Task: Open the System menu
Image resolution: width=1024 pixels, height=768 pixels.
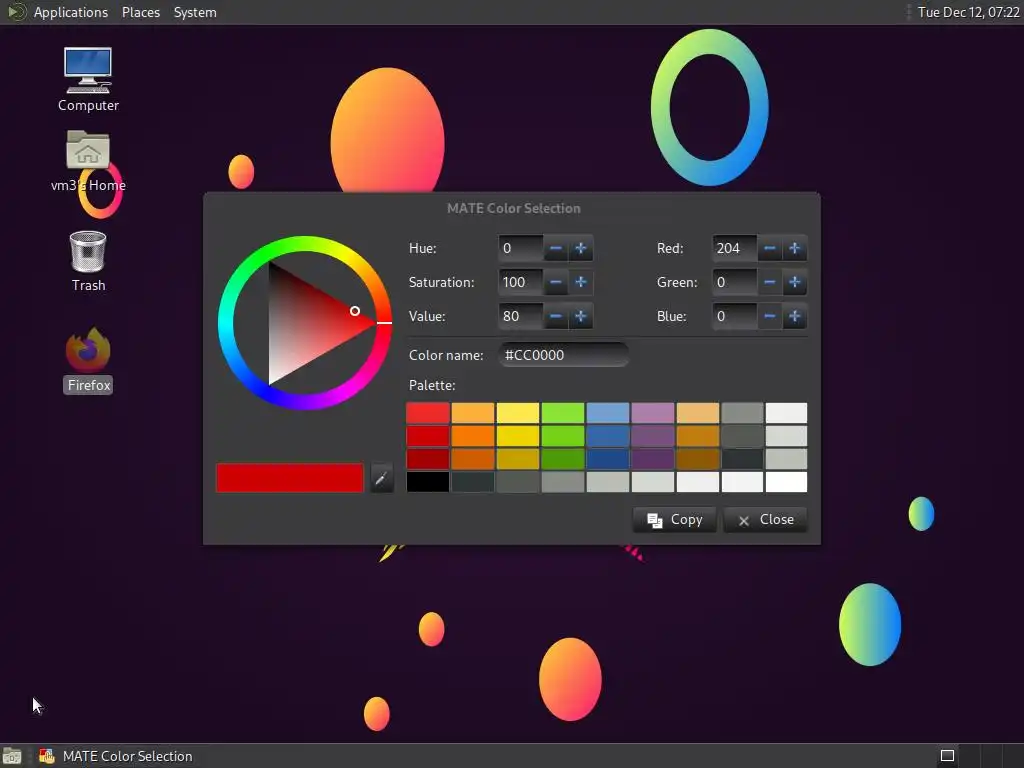Action: tap(195, 12)
